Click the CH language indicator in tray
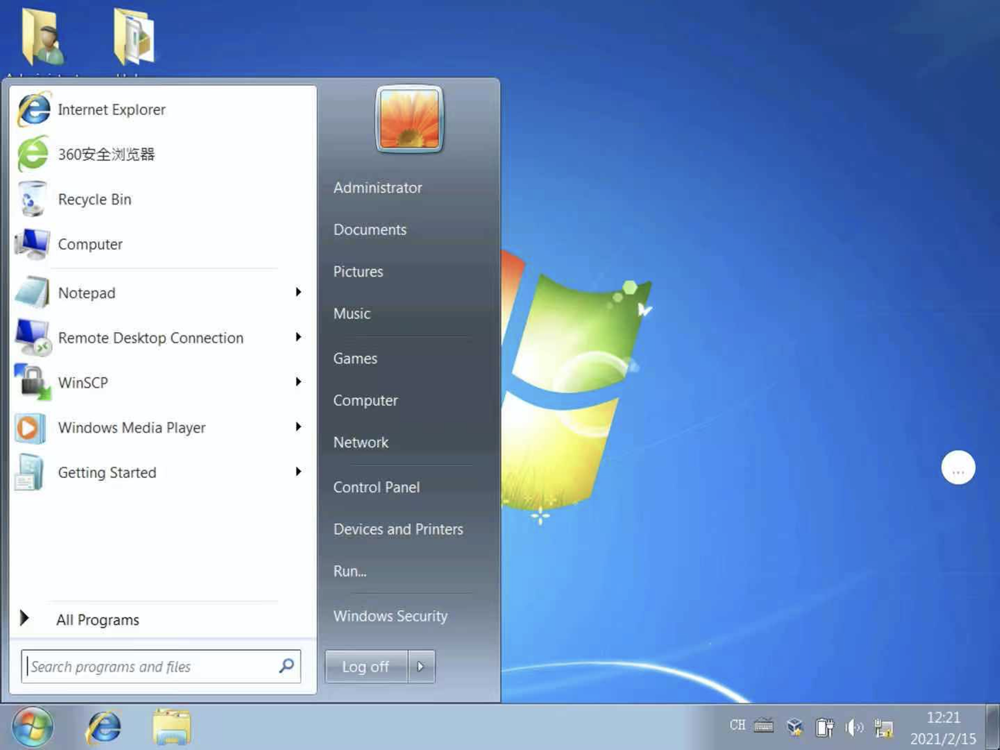The height and width of the screenshot is (750, 1000). pos(737,725)
